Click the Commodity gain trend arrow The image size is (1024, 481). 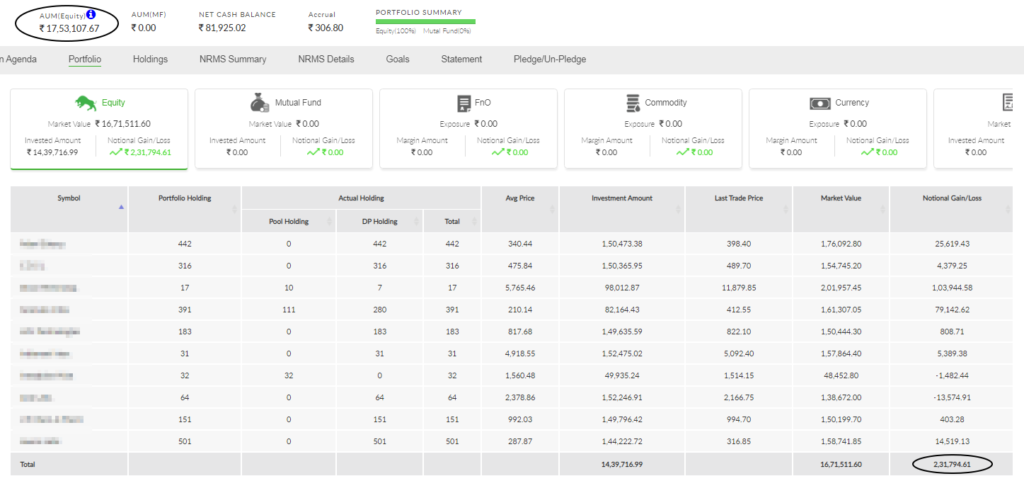click(682, 152)
